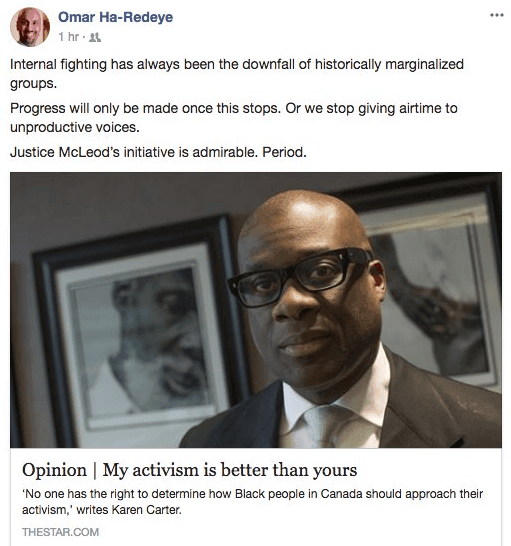Click the THESTAR.COM source label
This screenshot has width=511, height=546.
coord(60,532)
